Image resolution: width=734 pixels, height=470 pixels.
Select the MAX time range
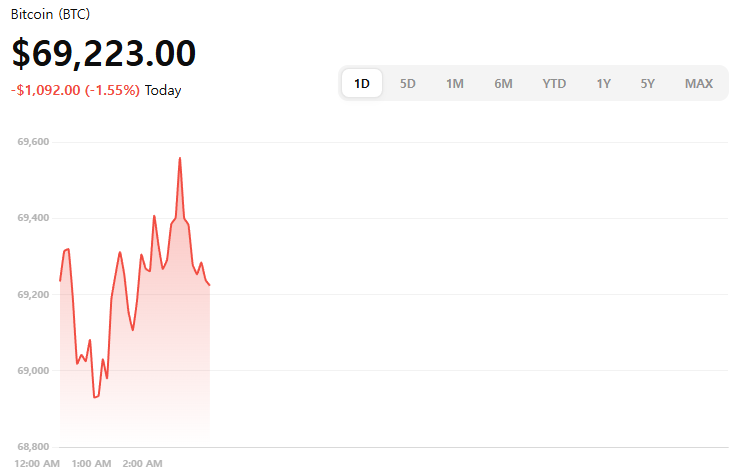(699, 84)
